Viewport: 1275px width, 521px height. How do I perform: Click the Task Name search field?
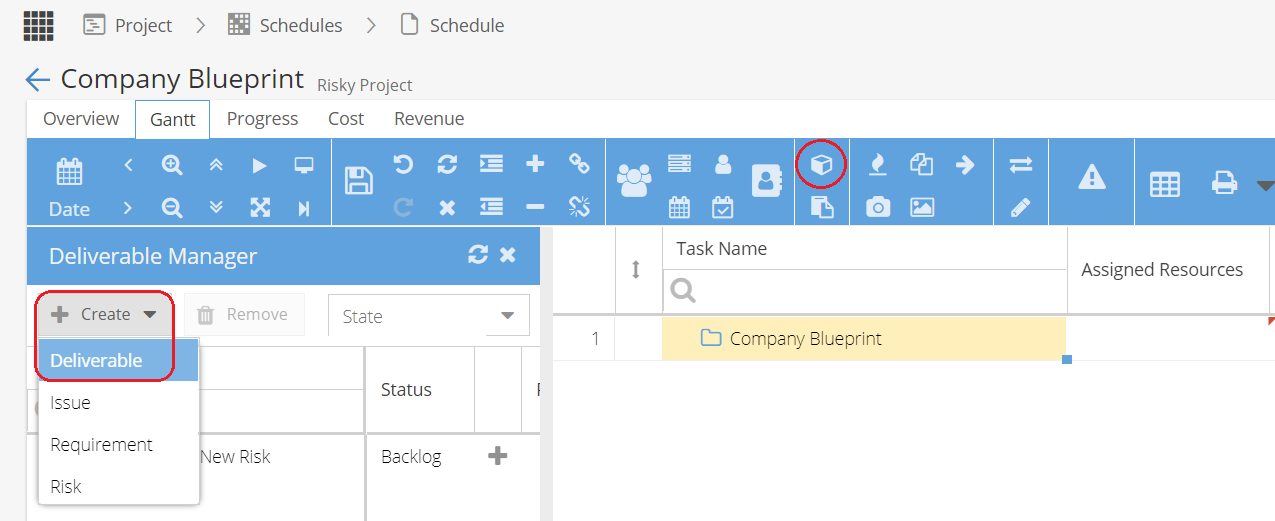pyautogui.click(x=864, y=291)
